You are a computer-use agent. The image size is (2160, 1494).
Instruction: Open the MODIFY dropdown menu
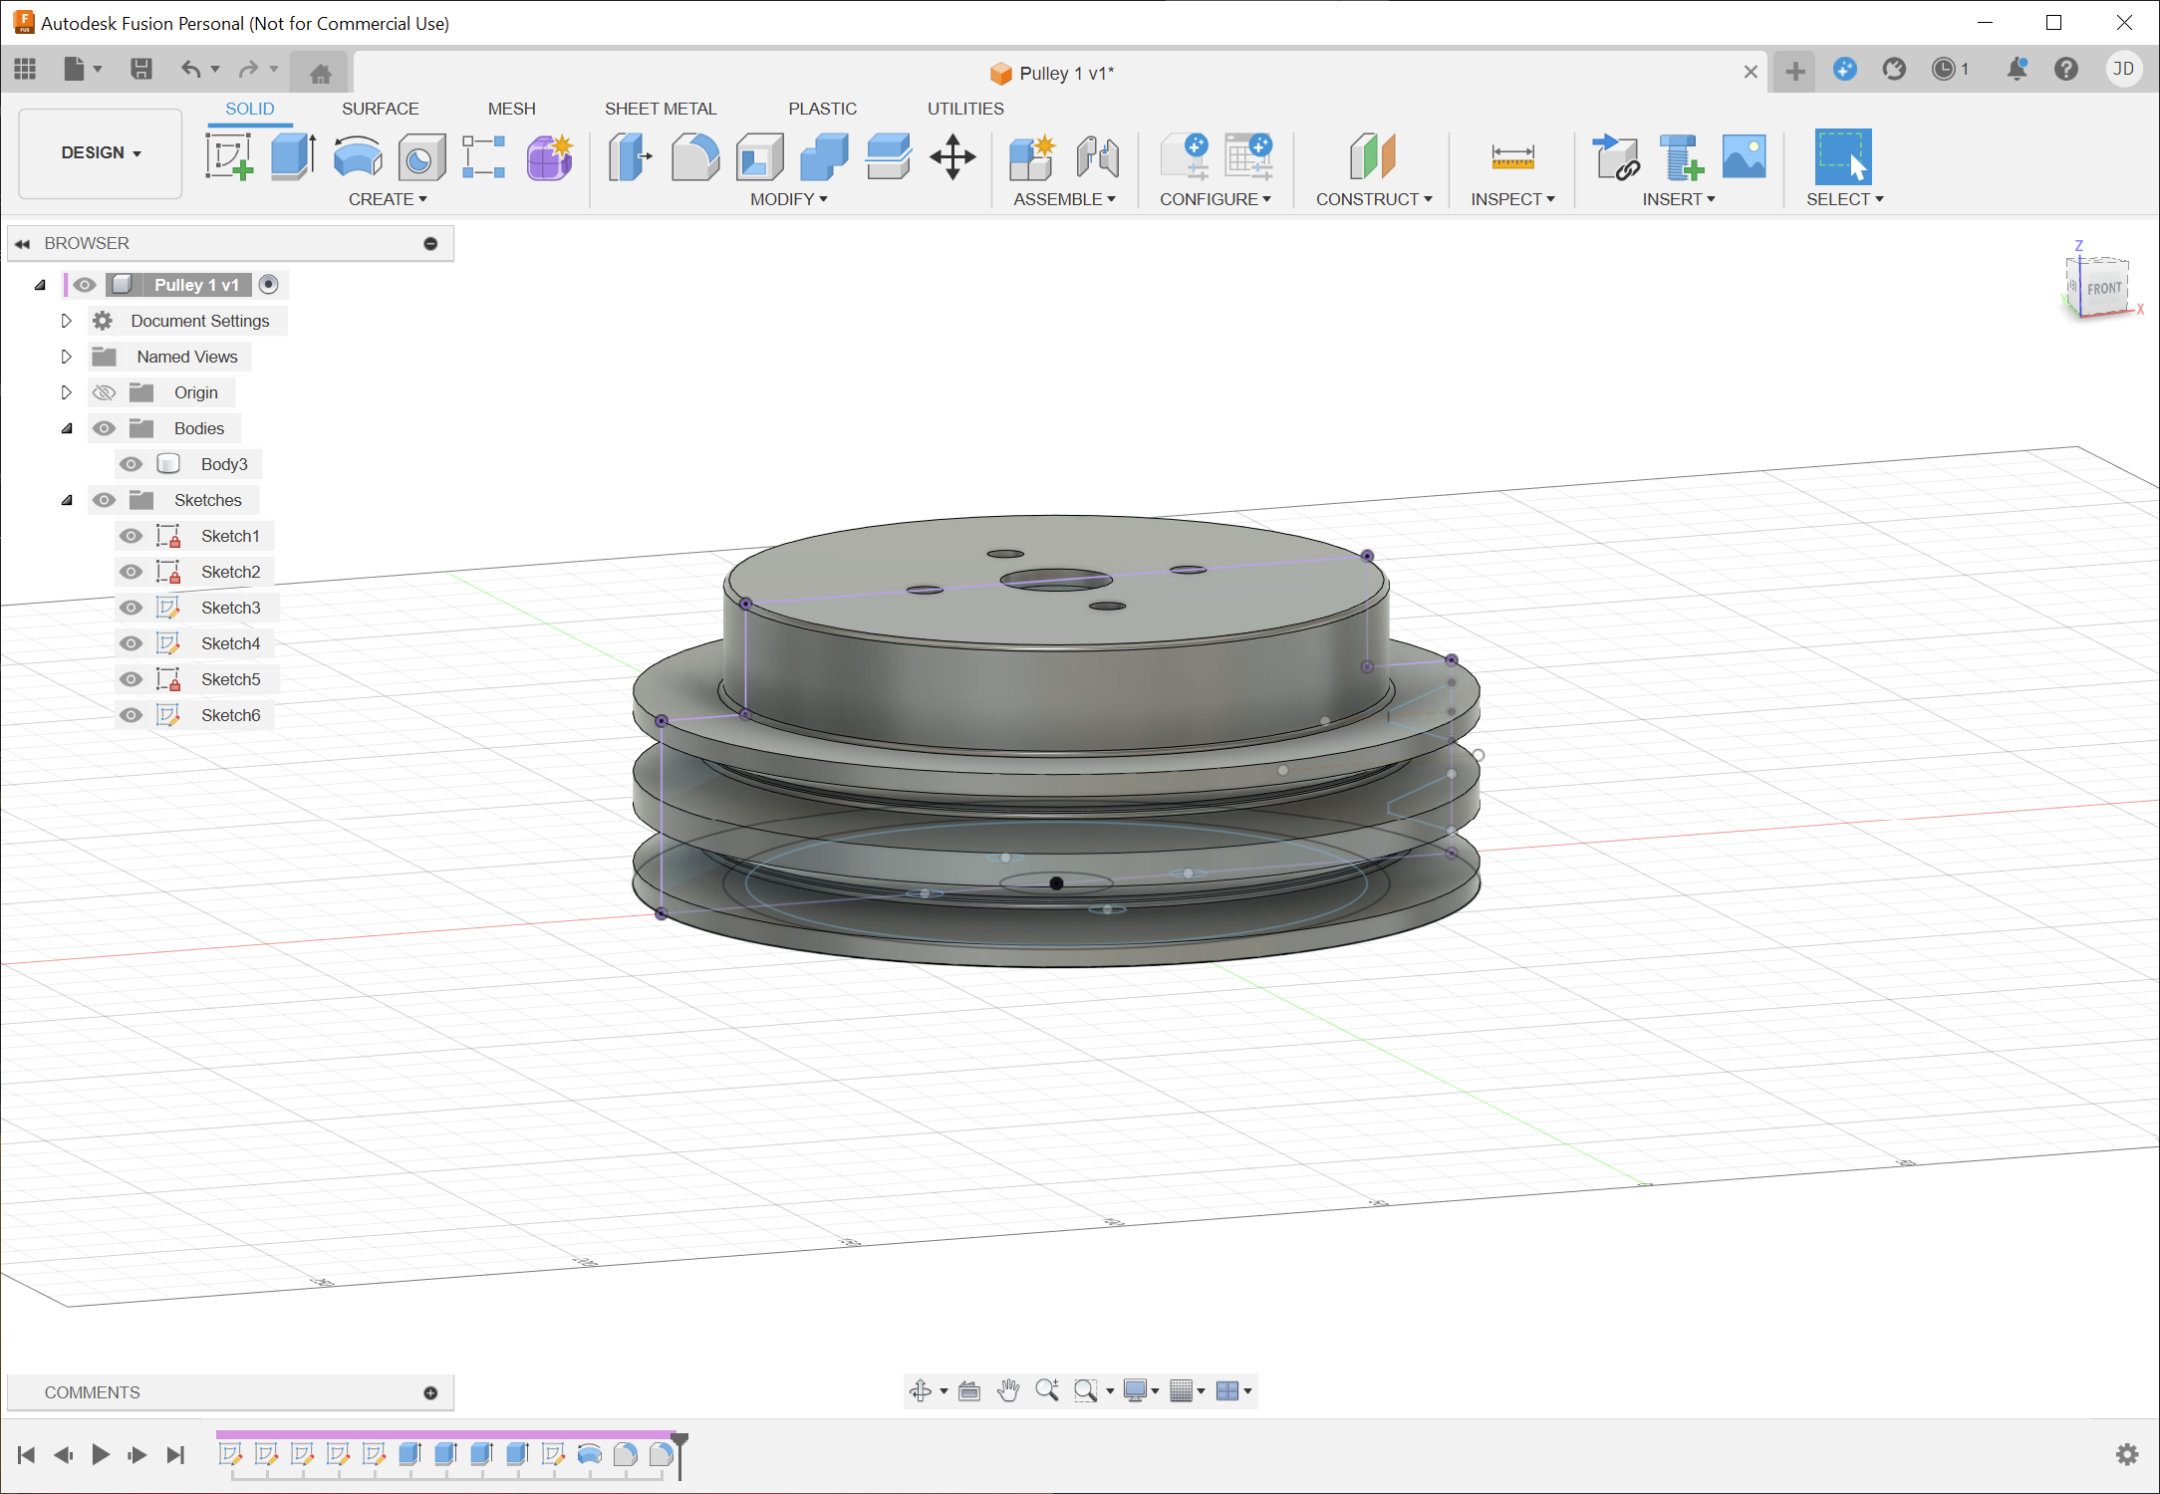tap(789, 199)
